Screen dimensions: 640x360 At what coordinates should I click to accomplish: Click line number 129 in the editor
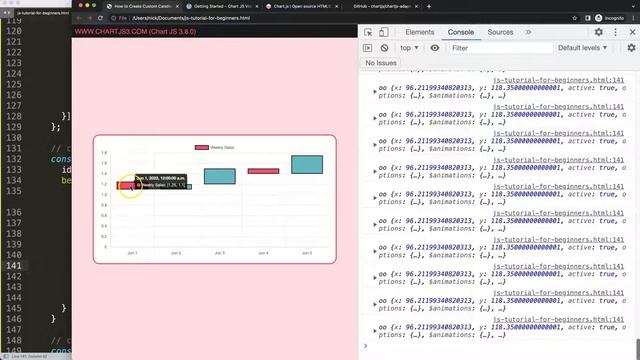[13, 127]
